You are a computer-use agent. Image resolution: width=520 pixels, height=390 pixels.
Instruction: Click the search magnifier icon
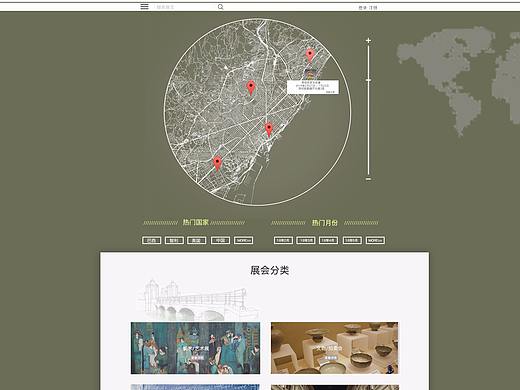click(x=220, y=7)
